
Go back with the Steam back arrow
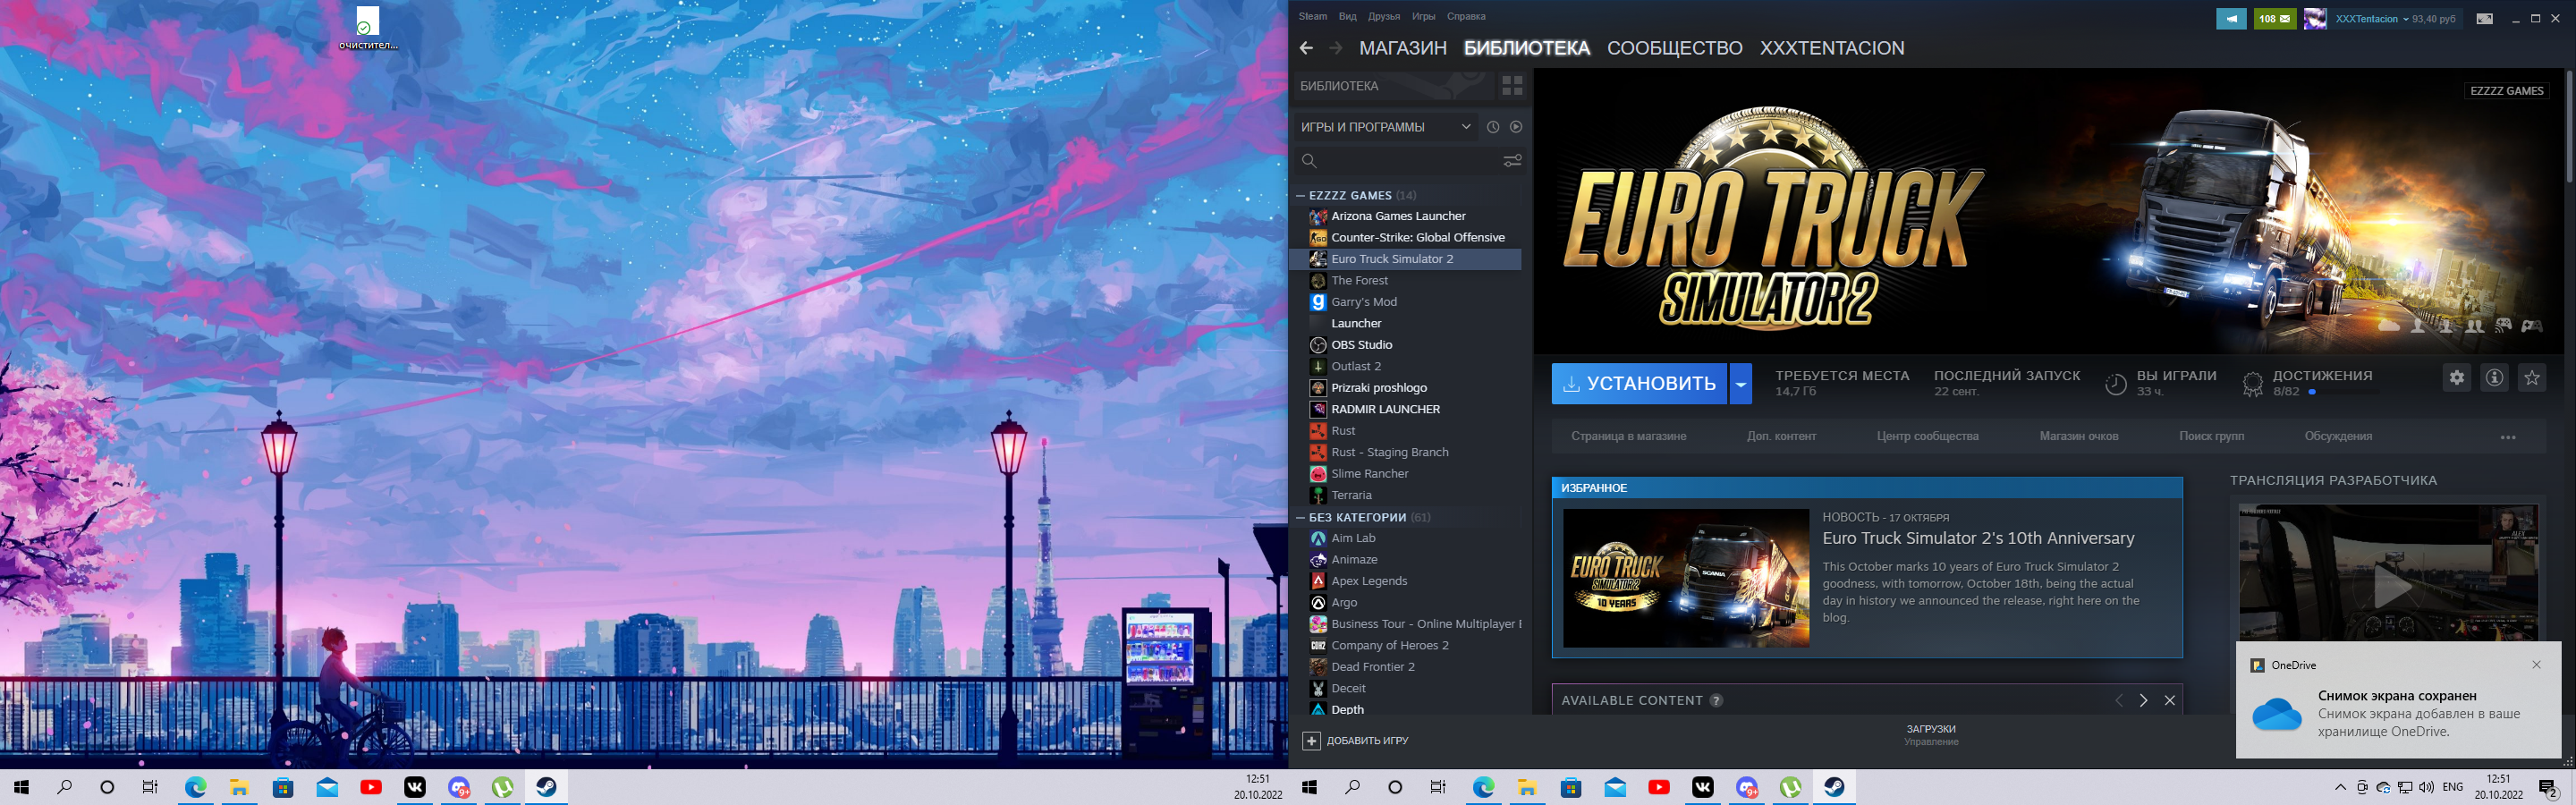(x=1306, y=48)
